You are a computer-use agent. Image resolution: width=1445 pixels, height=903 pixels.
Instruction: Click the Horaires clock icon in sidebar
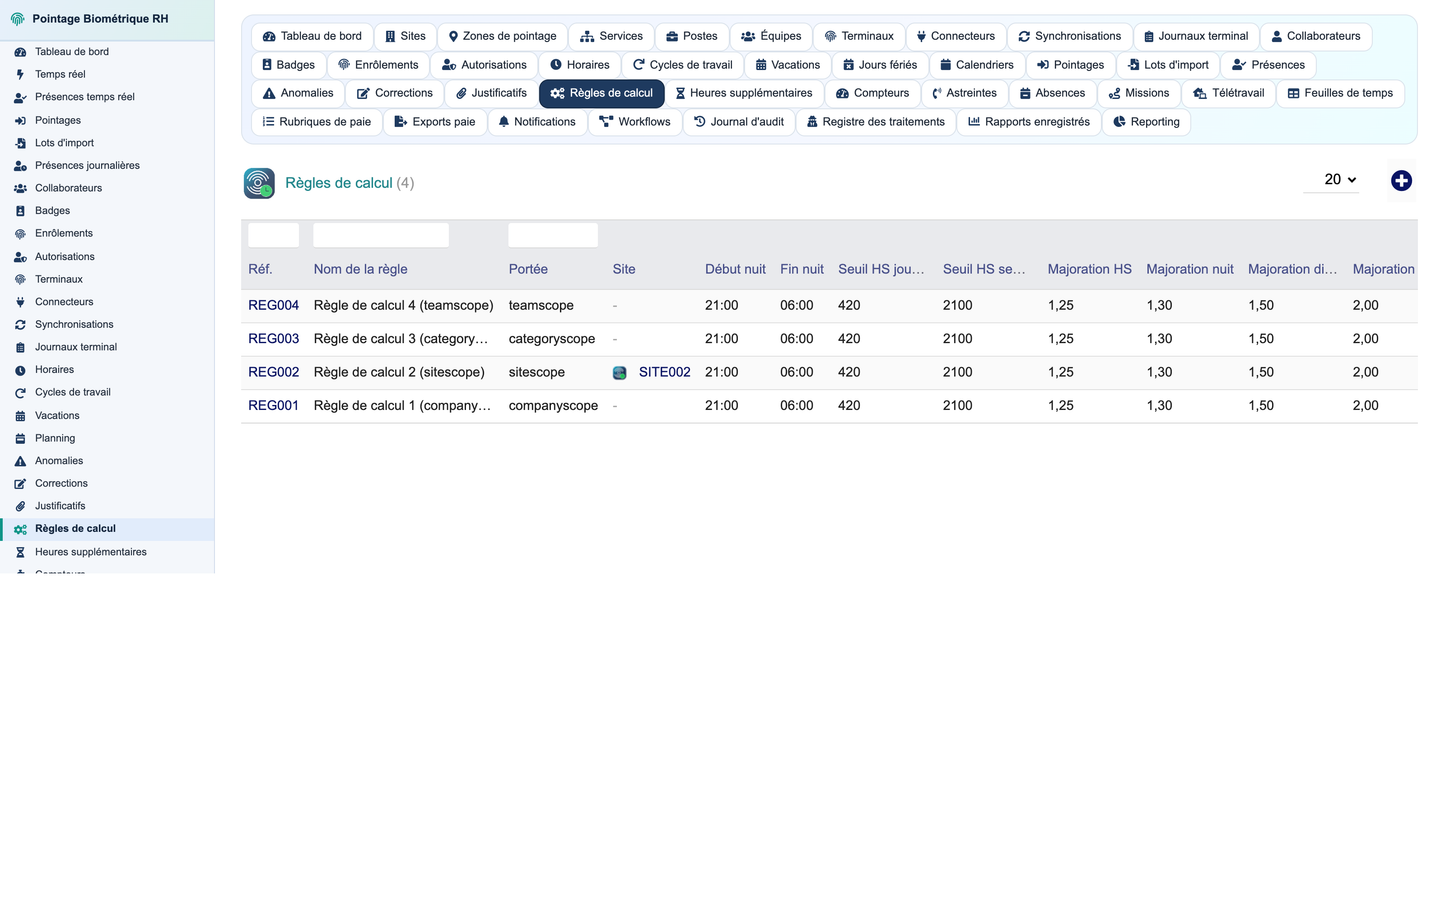point(20,370)
